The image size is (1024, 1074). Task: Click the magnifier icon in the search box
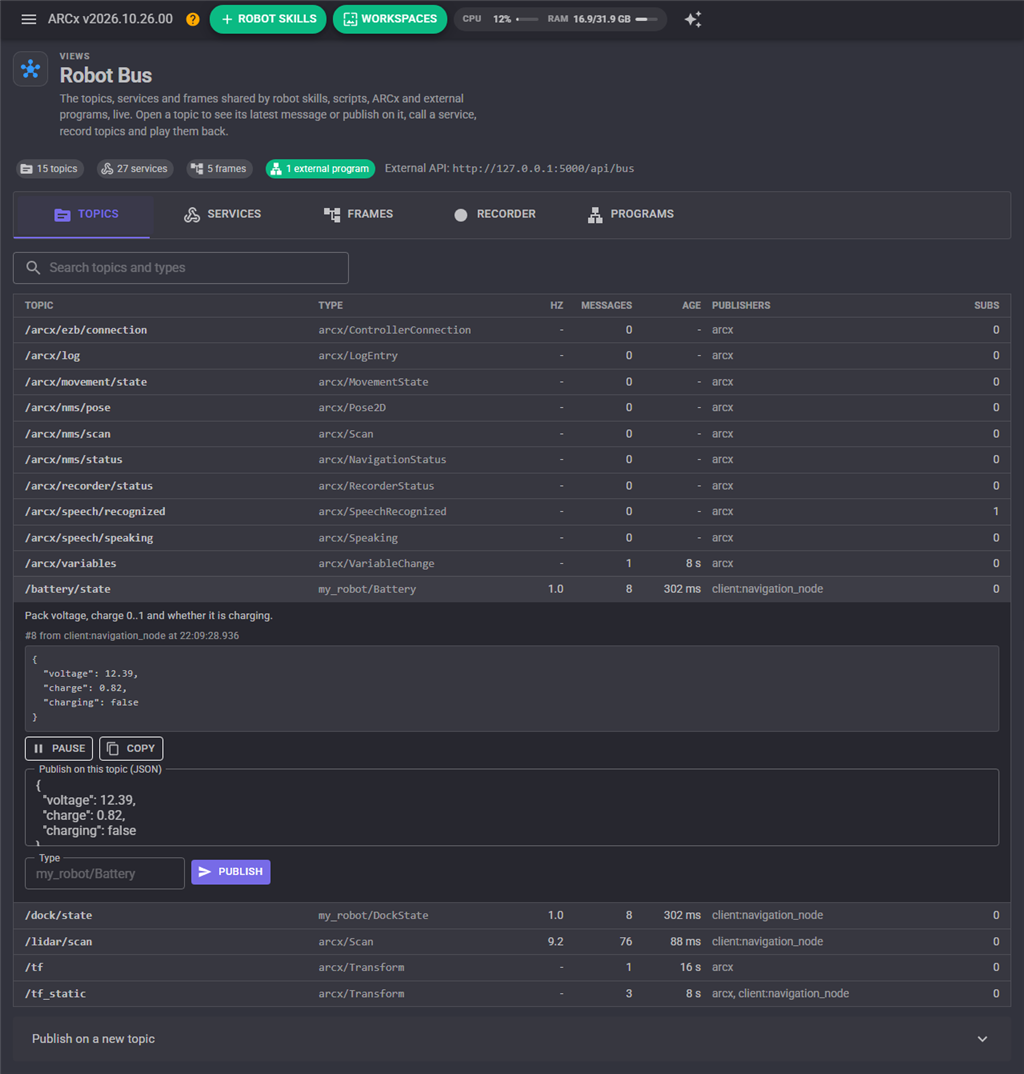tap(33, 268)
